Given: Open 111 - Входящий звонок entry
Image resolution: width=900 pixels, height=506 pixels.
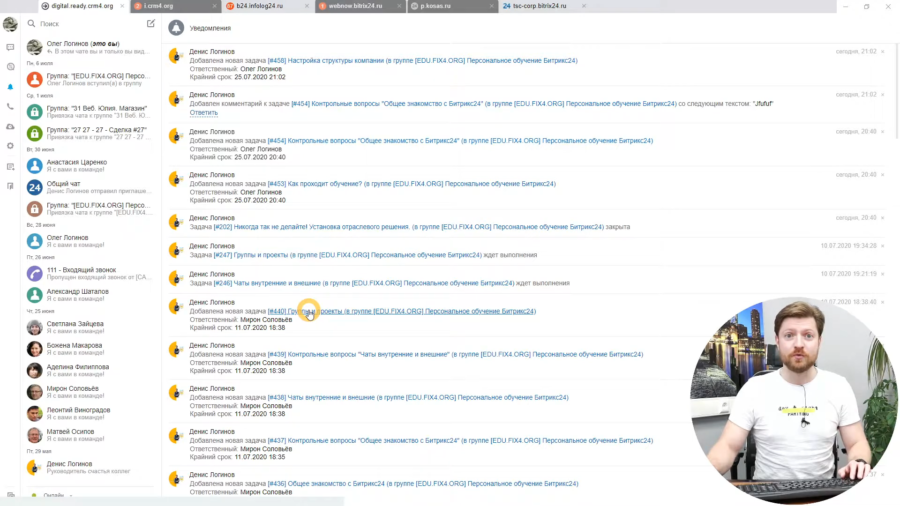Looking at the screenshot, I should [x=89, y=273].
